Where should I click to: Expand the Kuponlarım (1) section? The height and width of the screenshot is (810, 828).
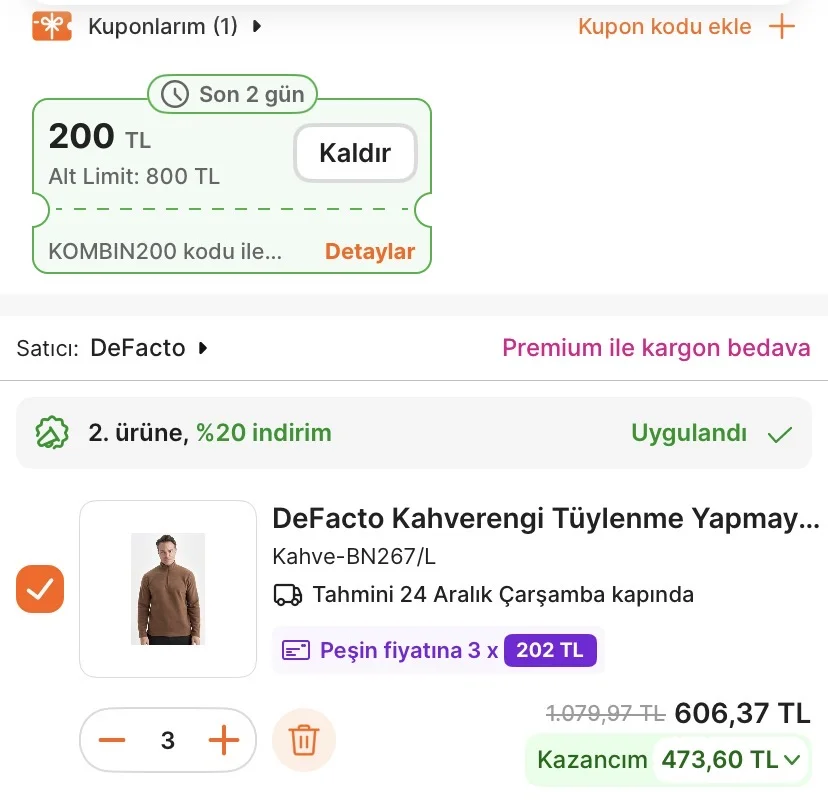point(175,27)
